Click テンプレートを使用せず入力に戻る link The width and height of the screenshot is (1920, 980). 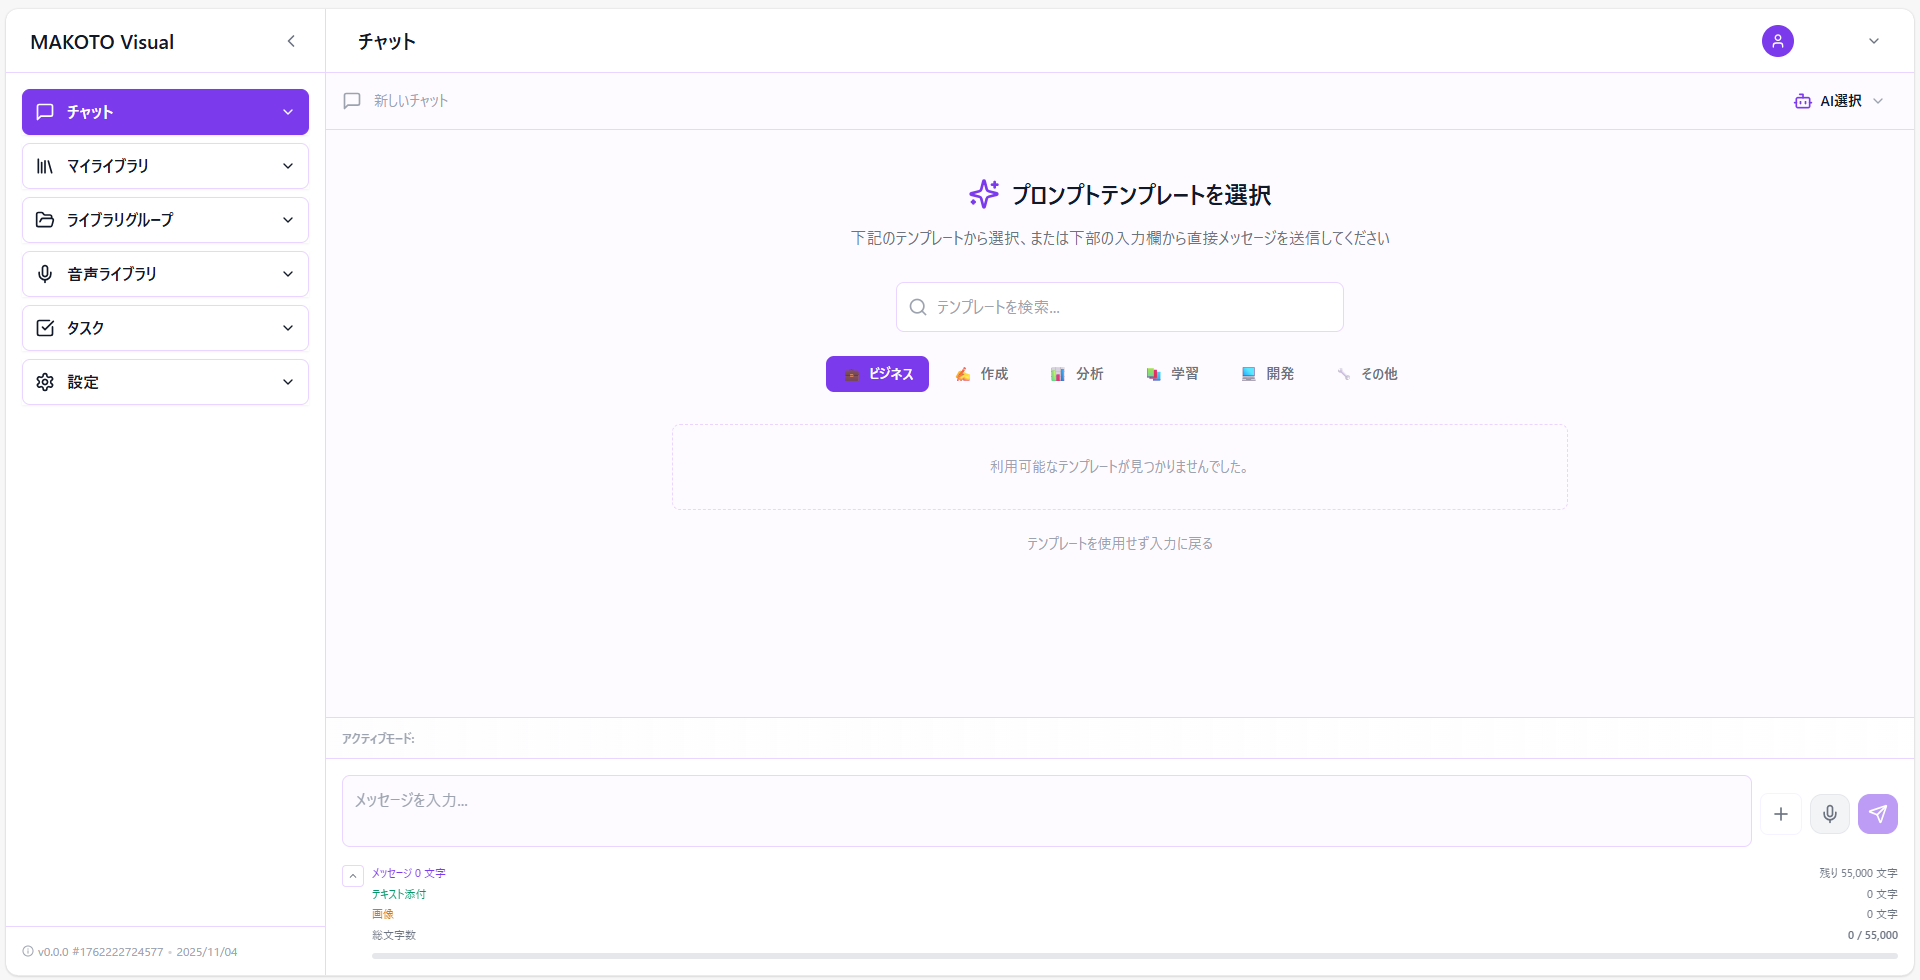pyautogui.click(x=1119, y=542)
